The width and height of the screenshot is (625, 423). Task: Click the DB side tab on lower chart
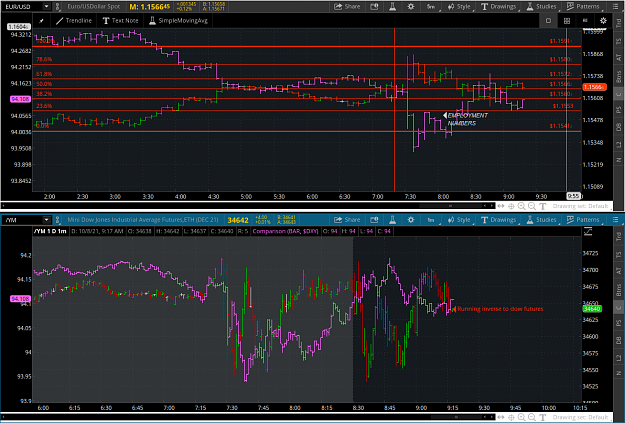[x=619, y=340]
